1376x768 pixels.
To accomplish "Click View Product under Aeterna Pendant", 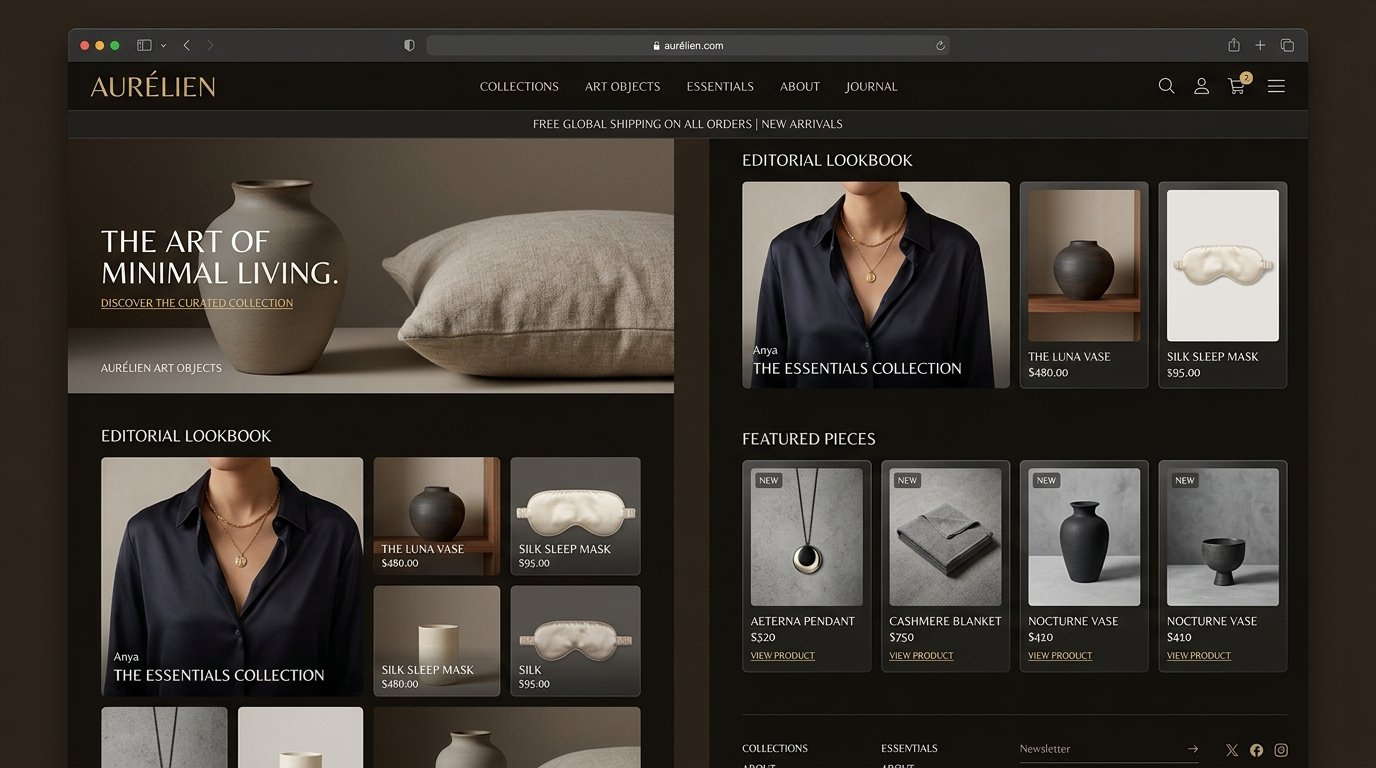I will 783,656.
